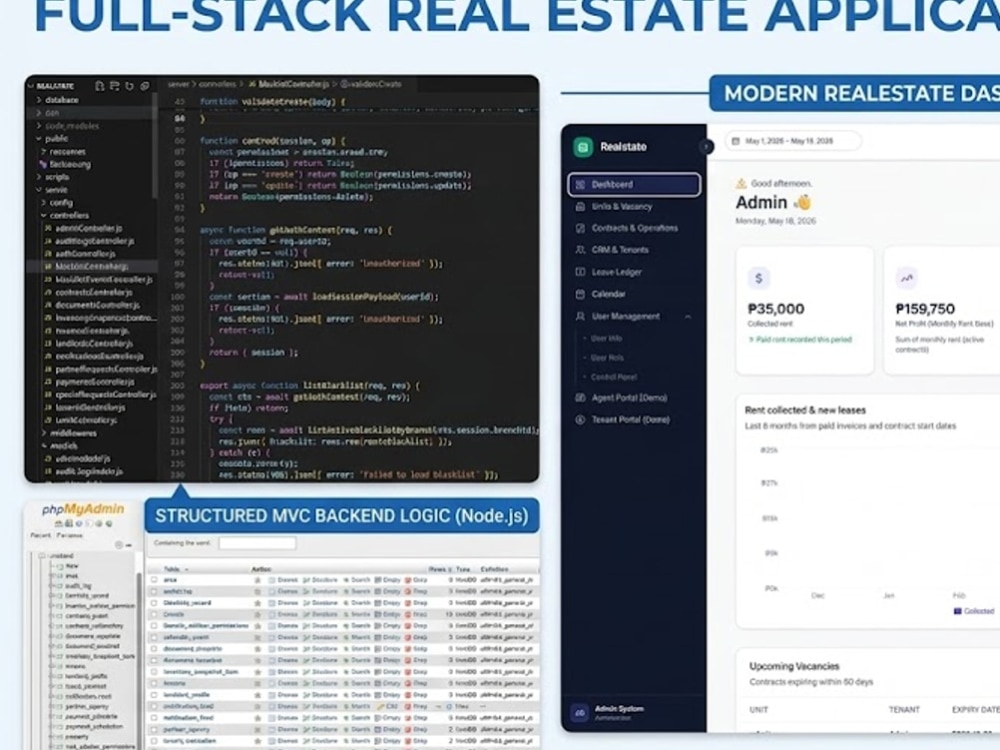Click Browse on the area table row

click(283, 580)
